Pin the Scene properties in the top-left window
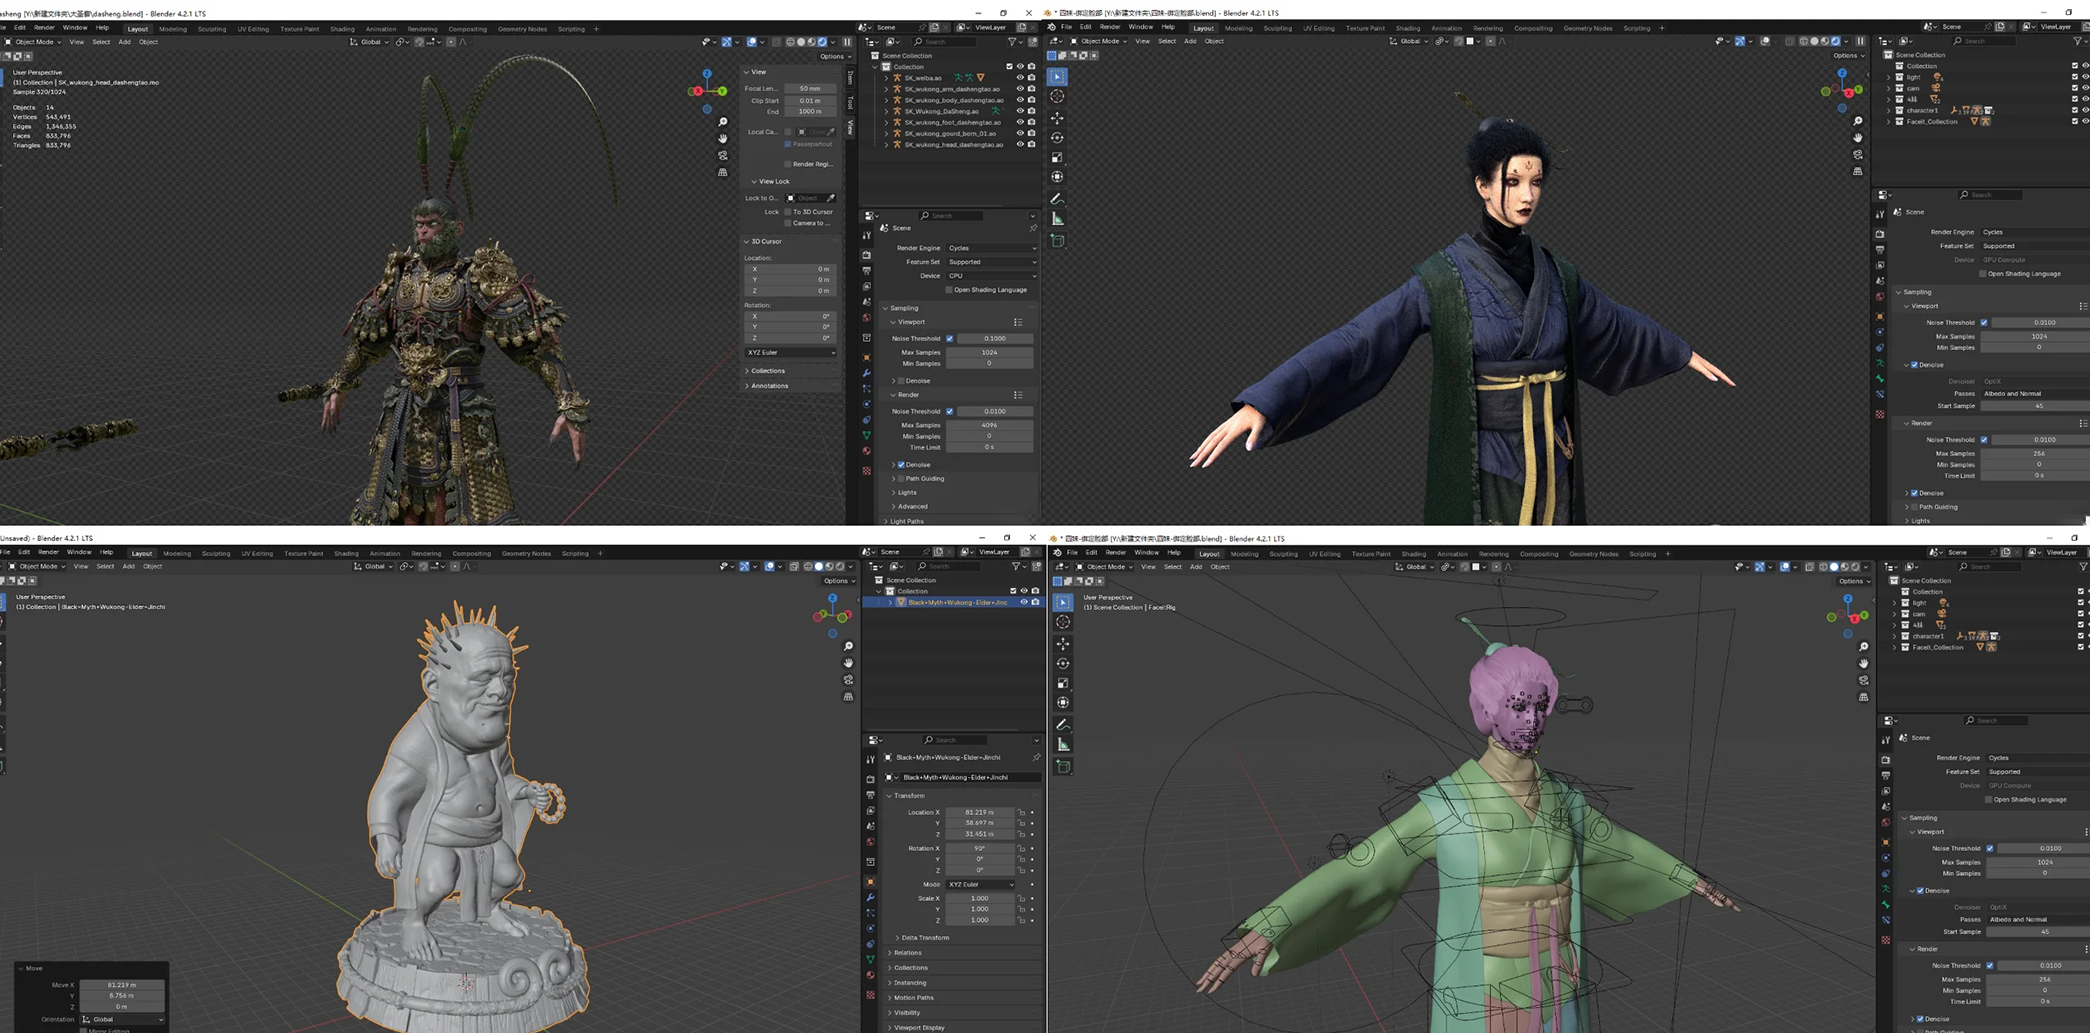Screen dimensions: 2090x1033 pyautogui.click(x=1033, y=228)
